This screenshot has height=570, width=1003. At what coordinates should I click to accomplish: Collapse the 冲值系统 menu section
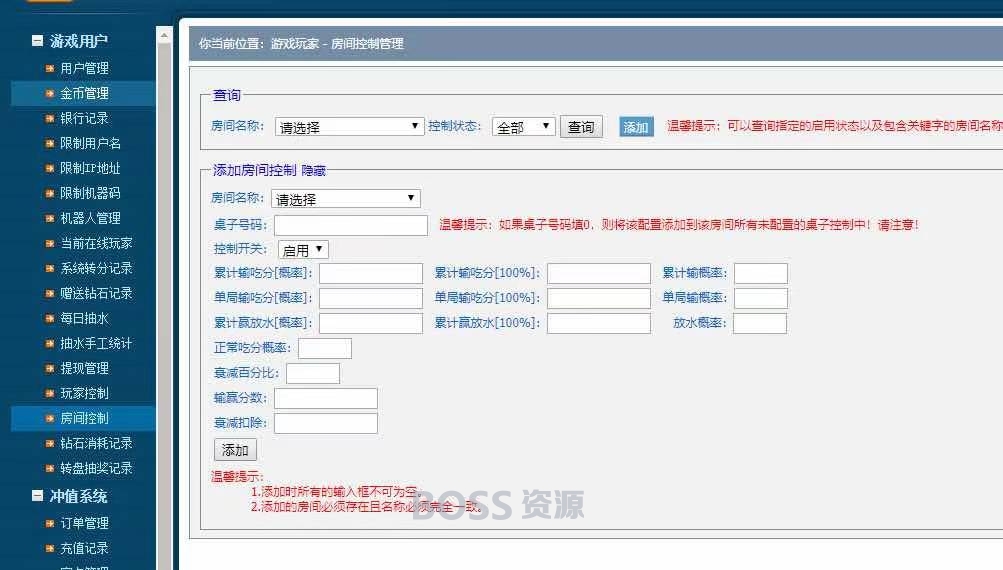[38, 496]
